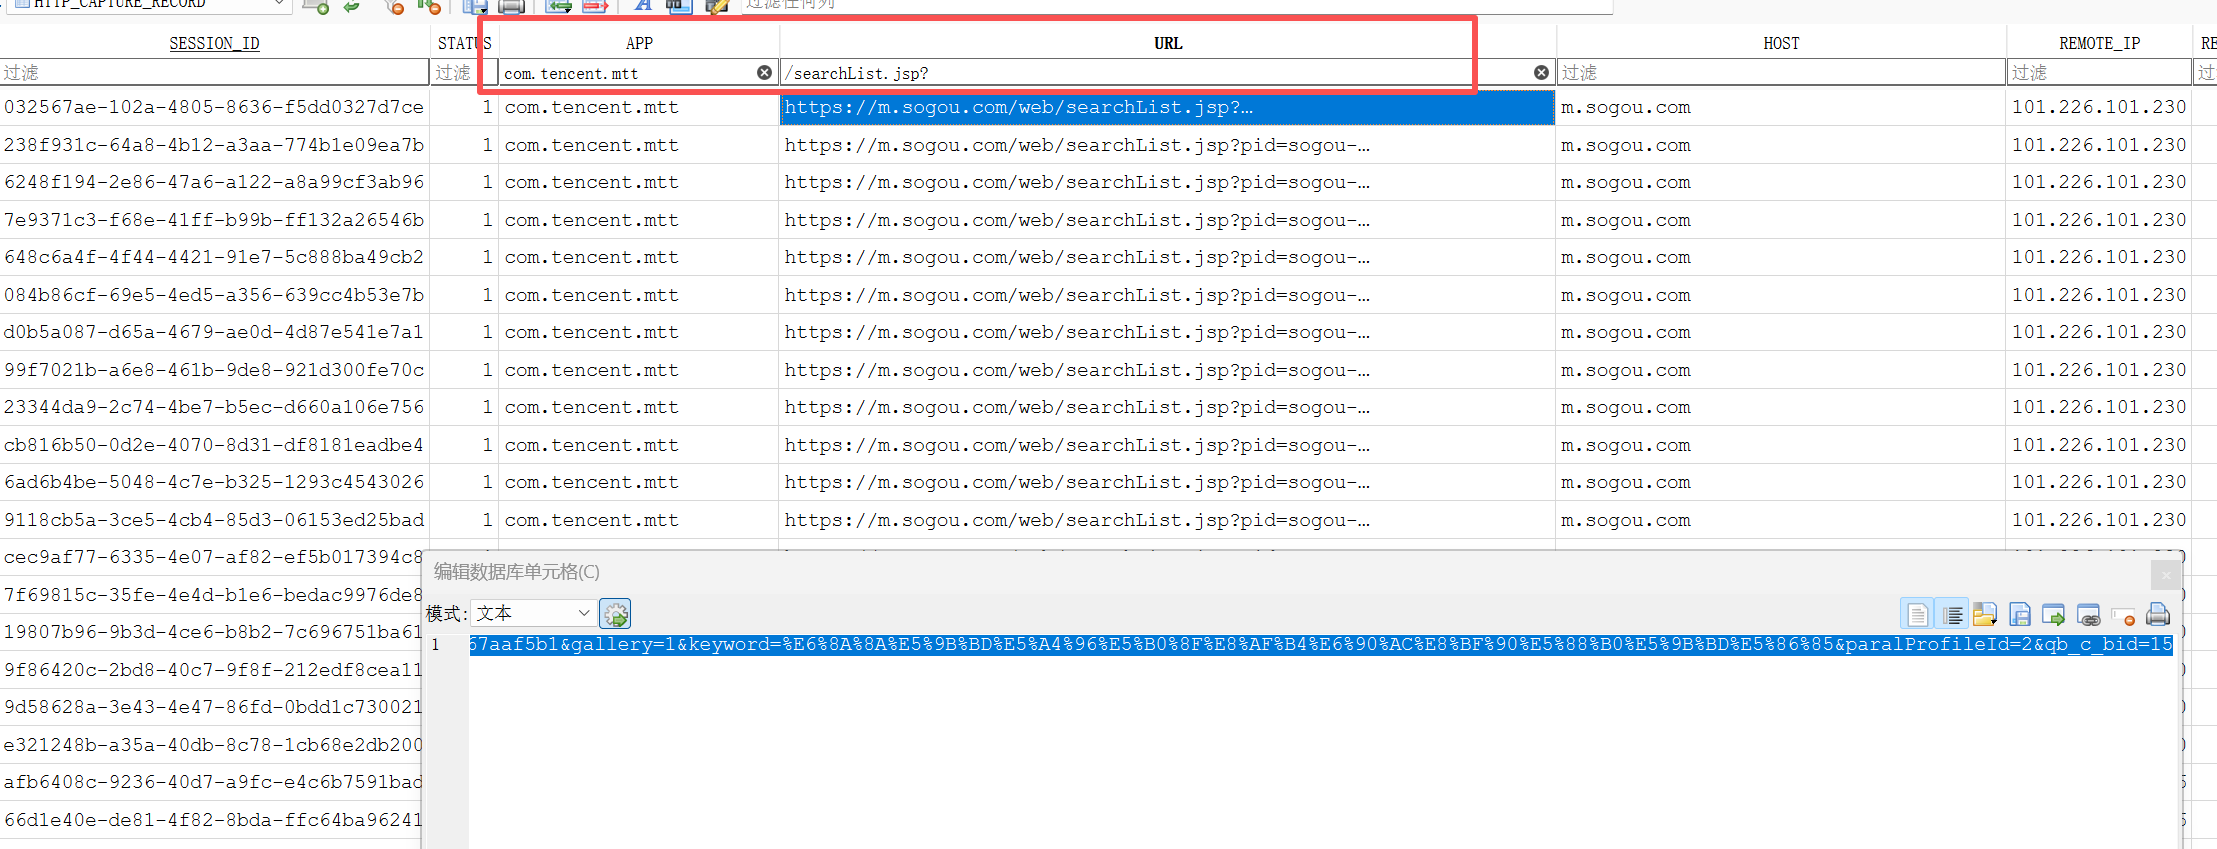The height and width of the screenshot is (849, 2217).
Task: Click the top toolbar print icon
Action: coord(511,6)
